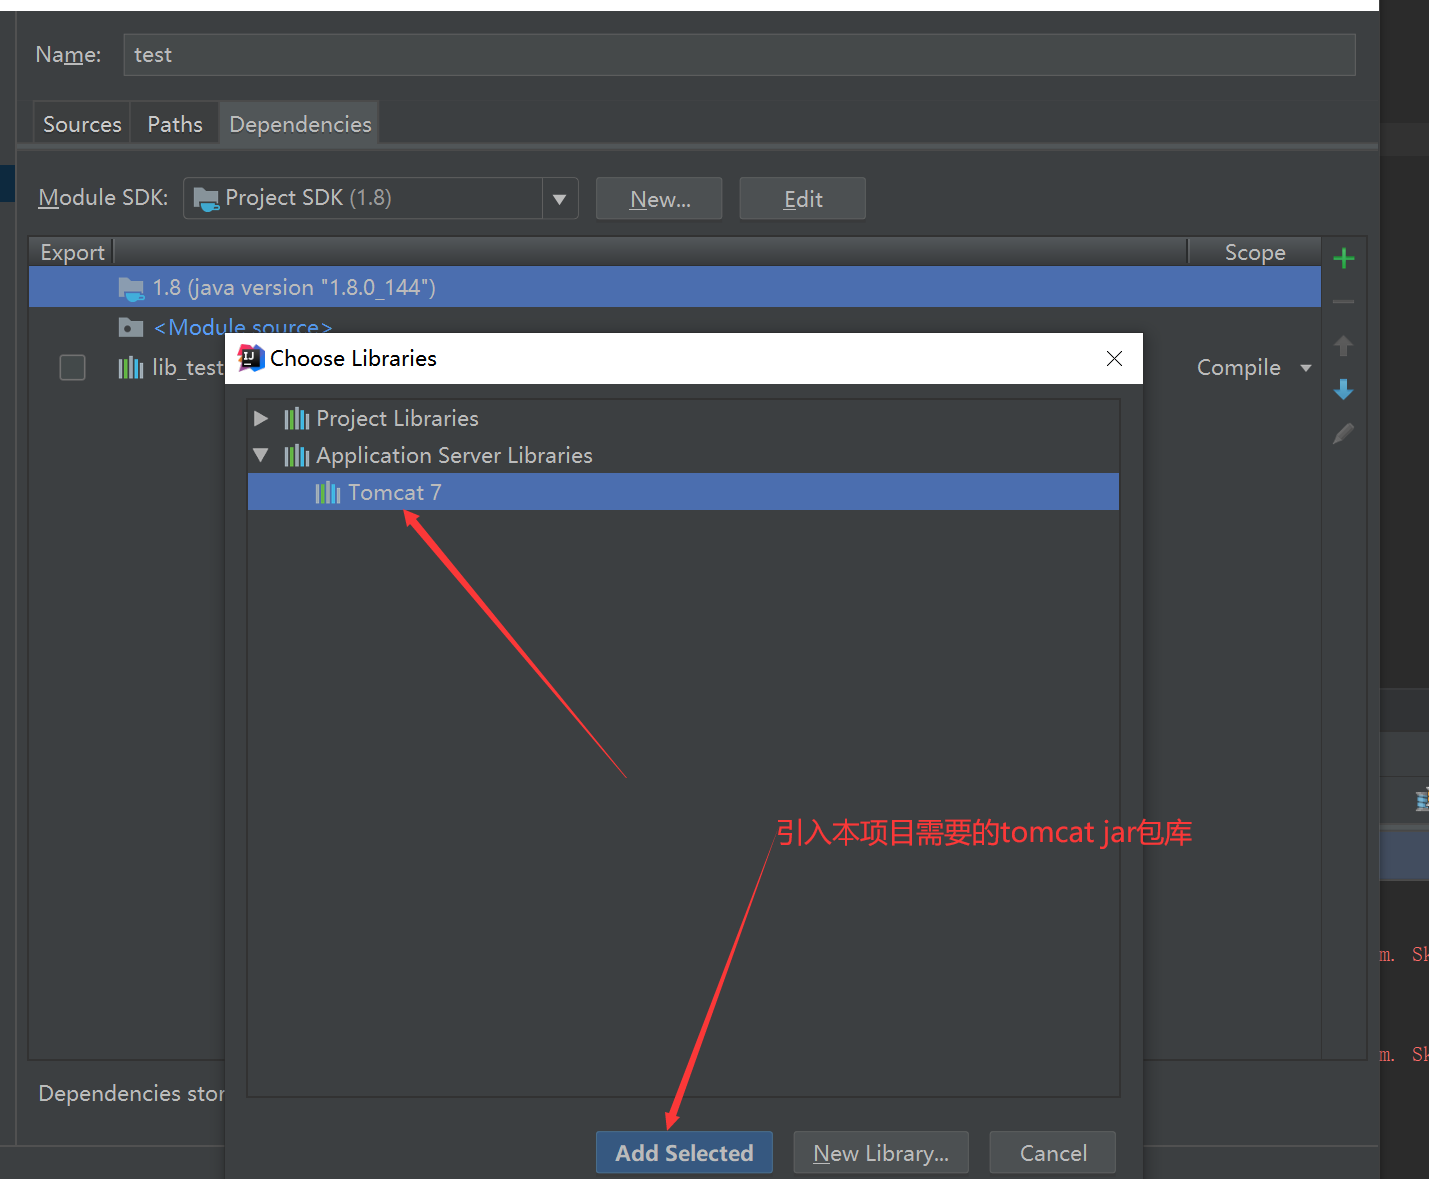This screenshot has height=1179, width=1429.
Task: Click the New... SDK button
Action: 659,198
